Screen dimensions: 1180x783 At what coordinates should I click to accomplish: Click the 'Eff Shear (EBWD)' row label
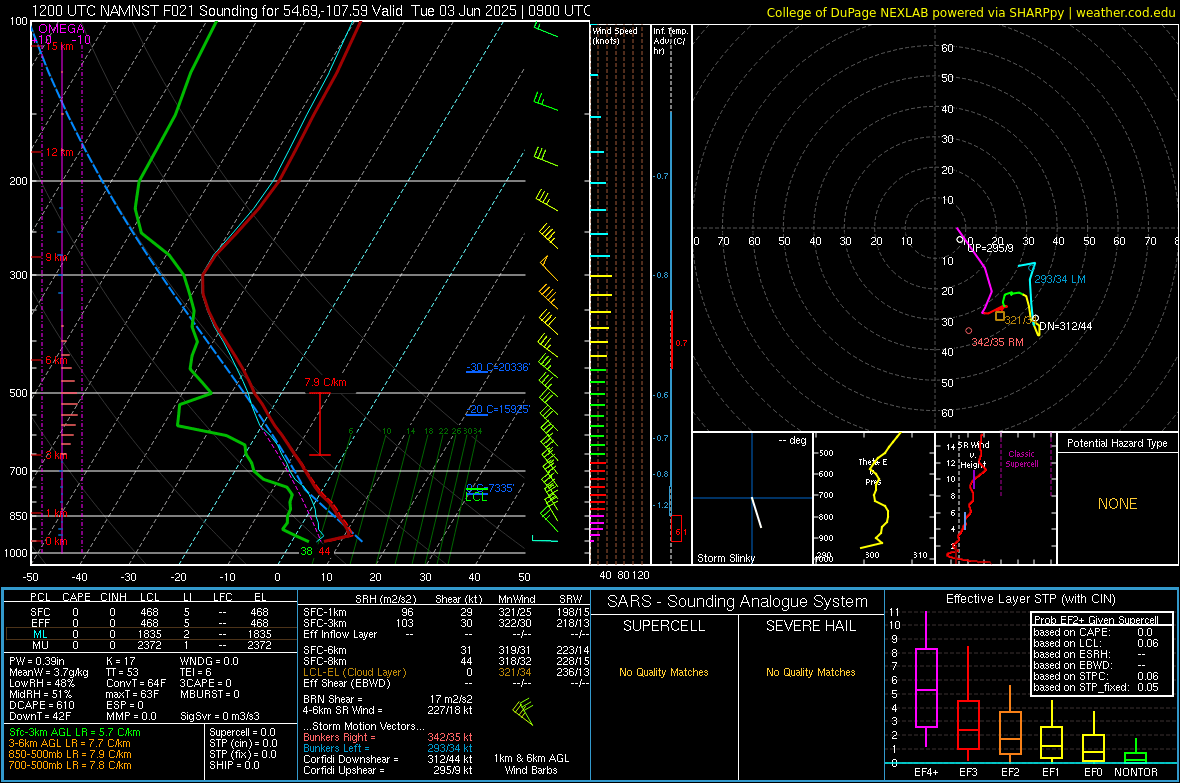347,684
